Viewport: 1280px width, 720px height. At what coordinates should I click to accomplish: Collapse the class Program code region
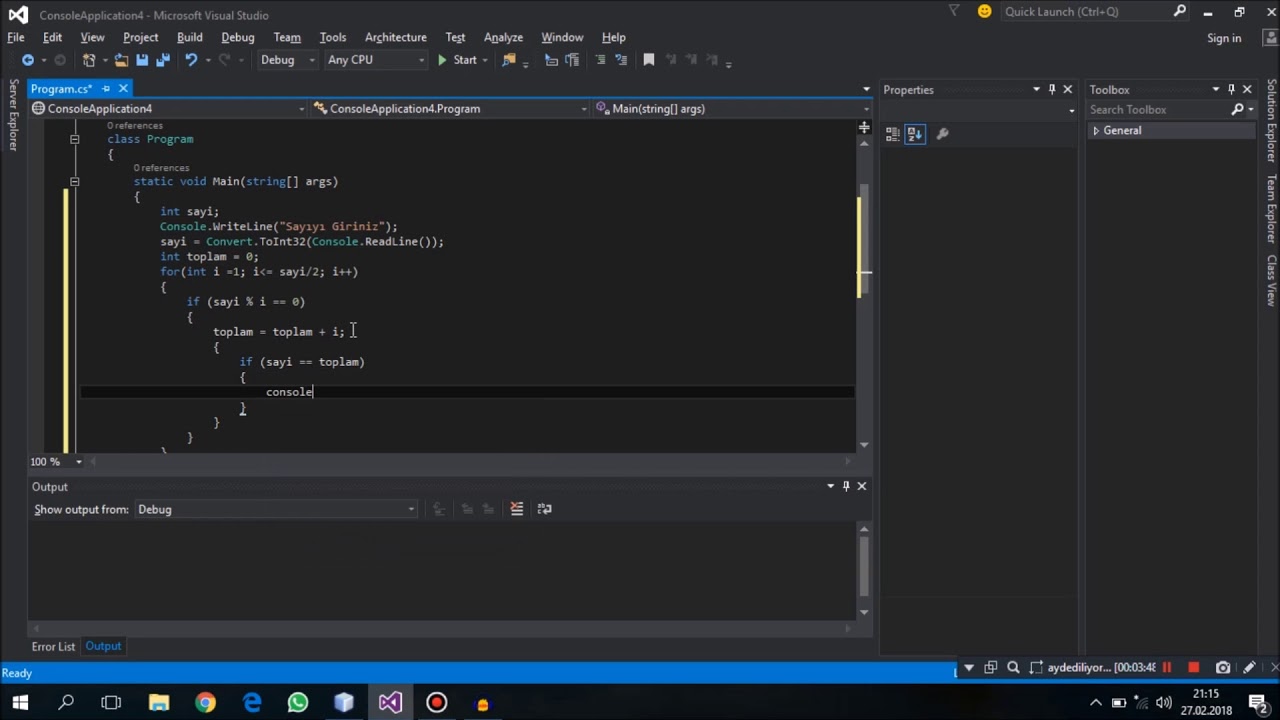tap(74, 139)
